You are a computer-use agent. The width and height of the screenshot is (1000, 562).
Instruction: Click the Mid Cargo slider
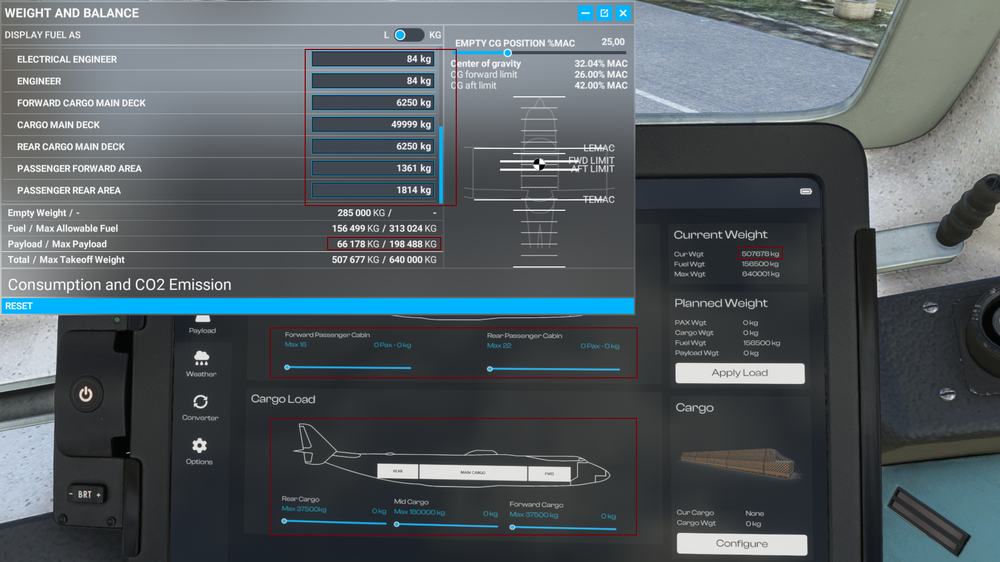coord(398,526)
